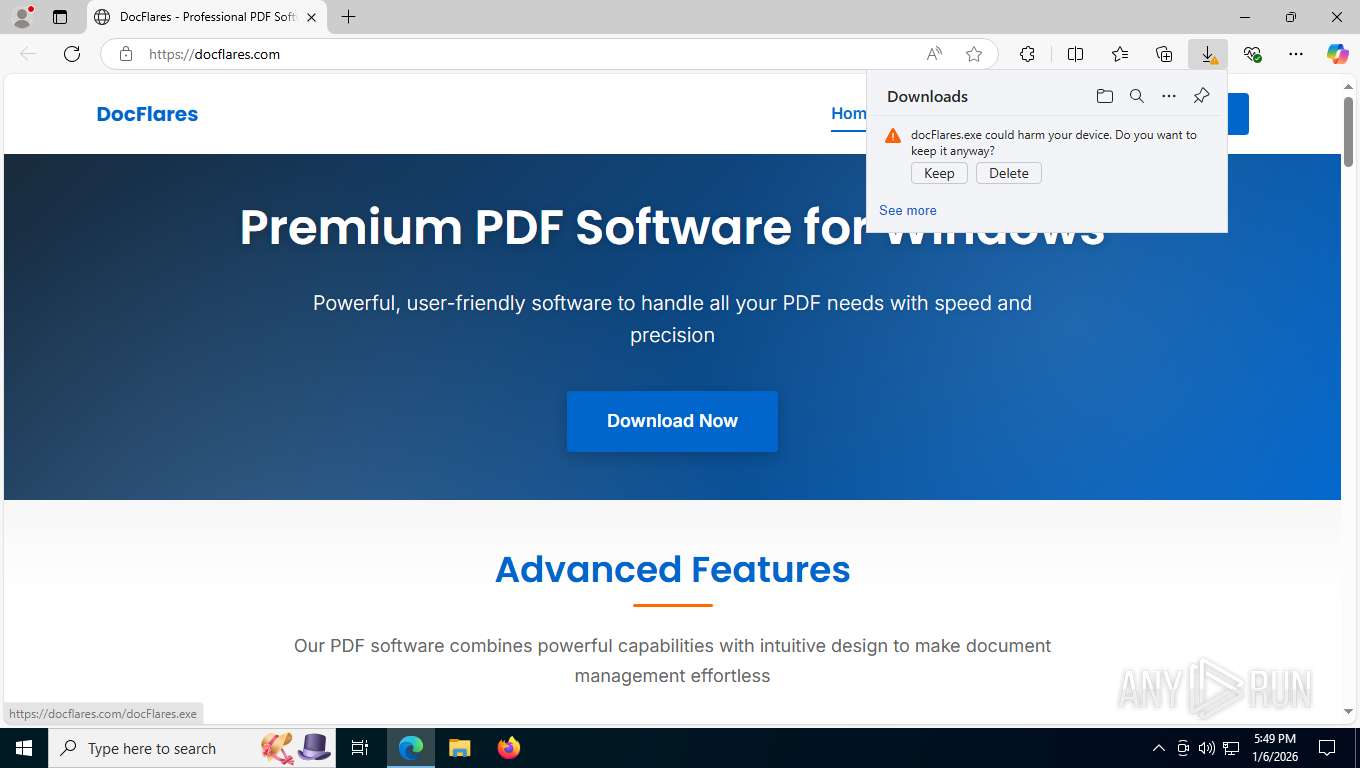Screen dimensions: 1360x768
Task: Launch Firefox from the taskbar
Action: pos(509,748)
